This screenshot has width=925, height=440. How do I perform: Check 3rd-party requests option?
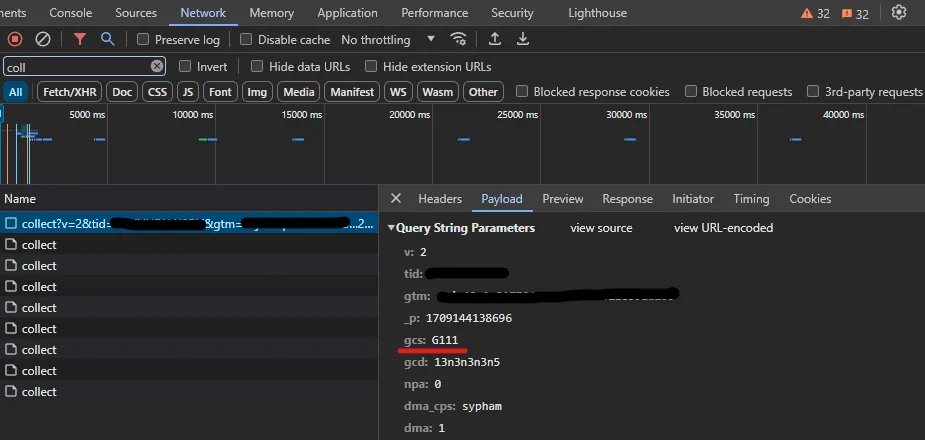[813, 91]
